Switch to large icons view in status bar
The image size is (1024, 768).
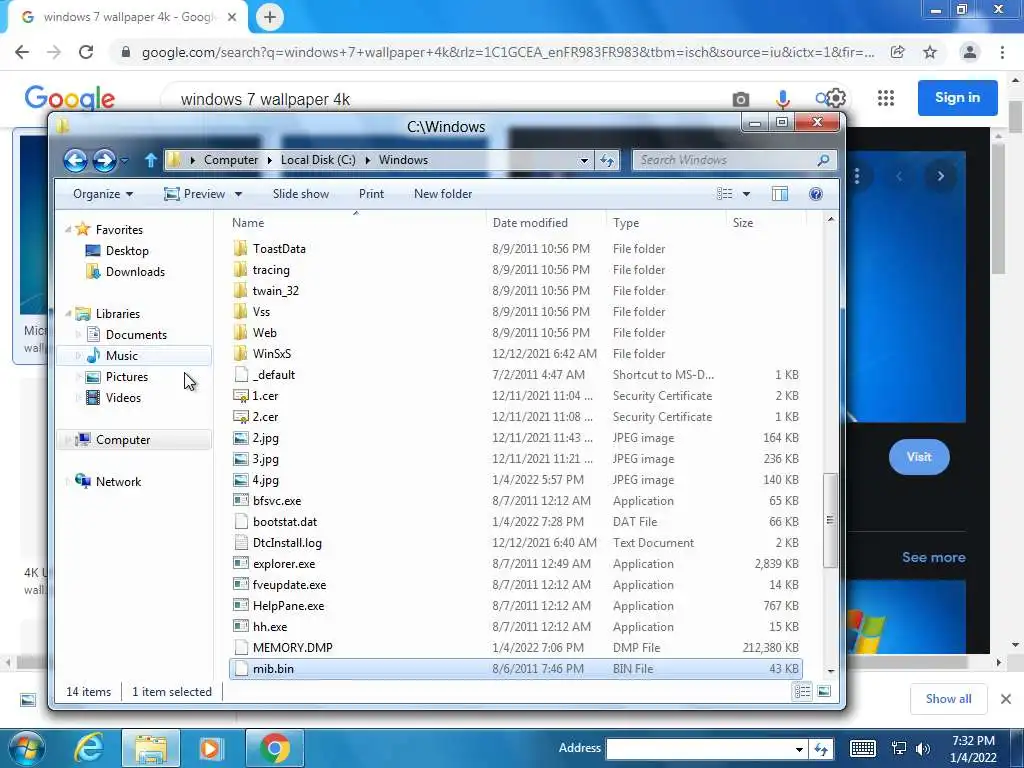coord(824,692)
